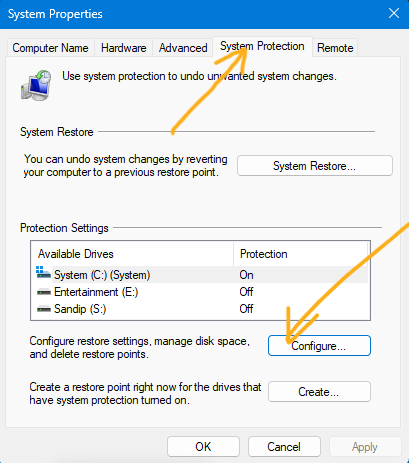Select the System Protection tab

[x=262, y=46]
